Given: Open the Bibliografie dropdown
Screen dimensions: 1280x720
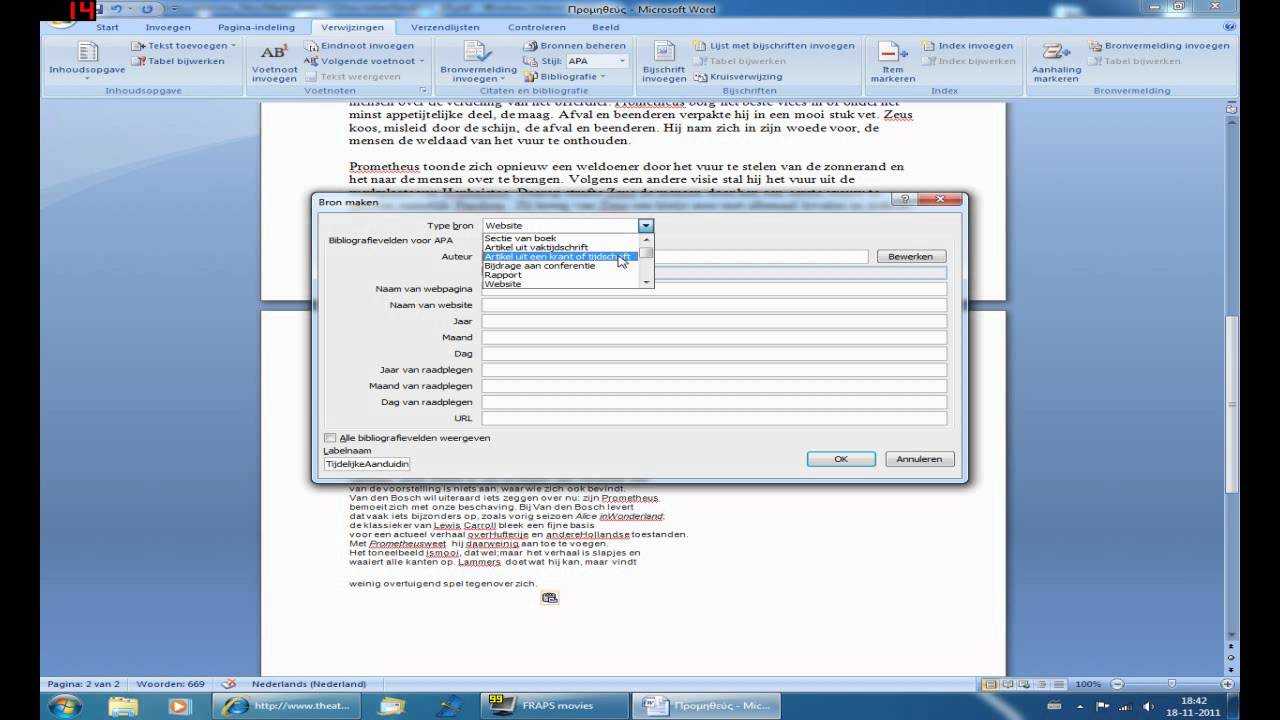Looking at the screenshot, I should pos(566,76).
